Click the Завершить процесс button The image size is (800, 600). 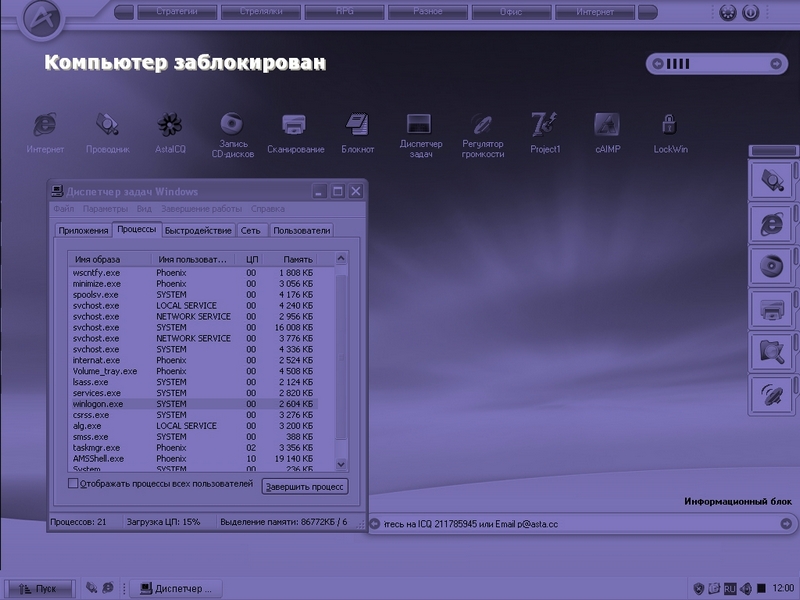click(305, 487)
